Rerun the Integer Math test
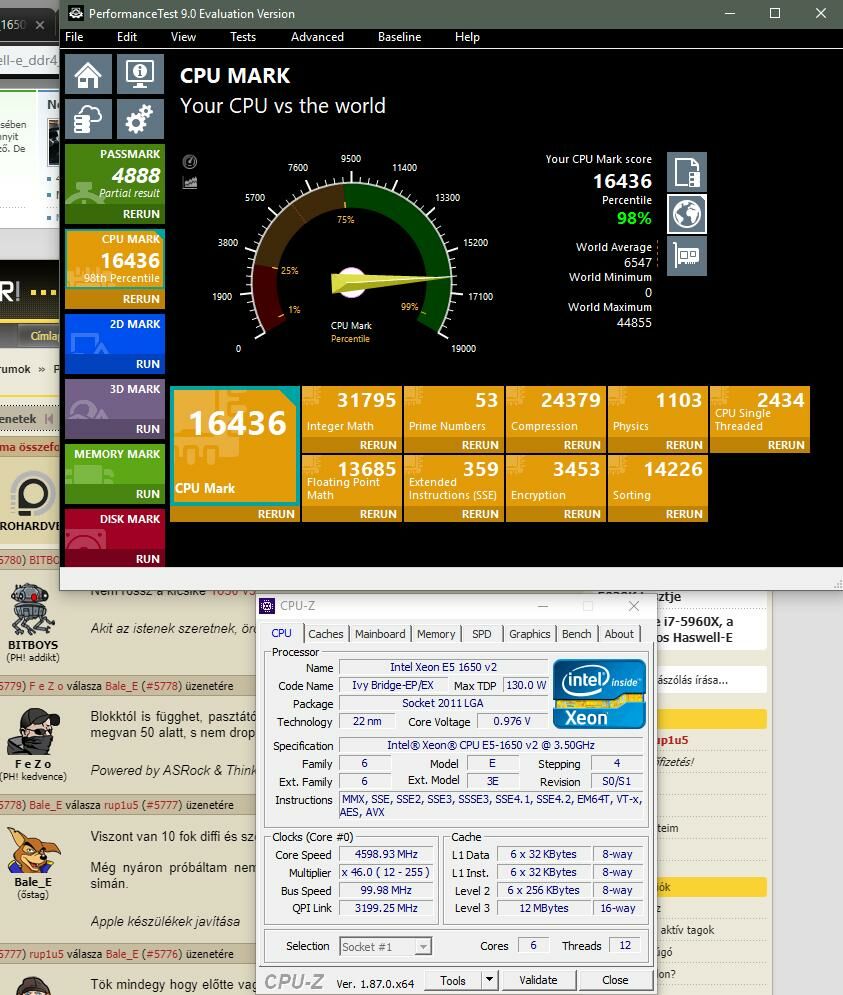The height and width of the screenshot is (995, 843). click(378, 445)
